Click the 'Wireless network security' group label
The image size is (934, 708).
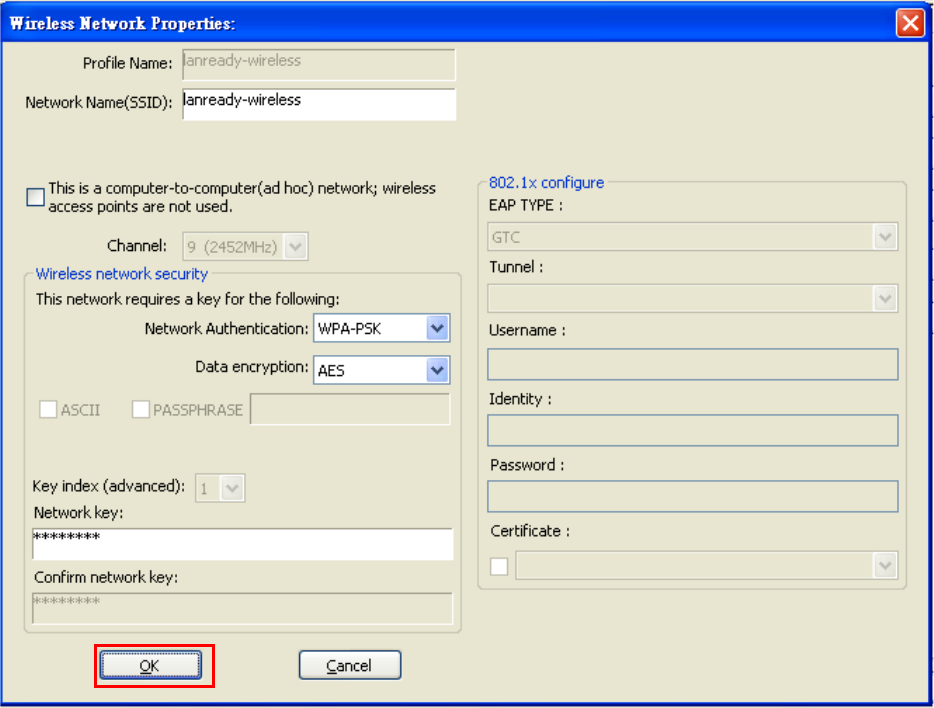122,274
